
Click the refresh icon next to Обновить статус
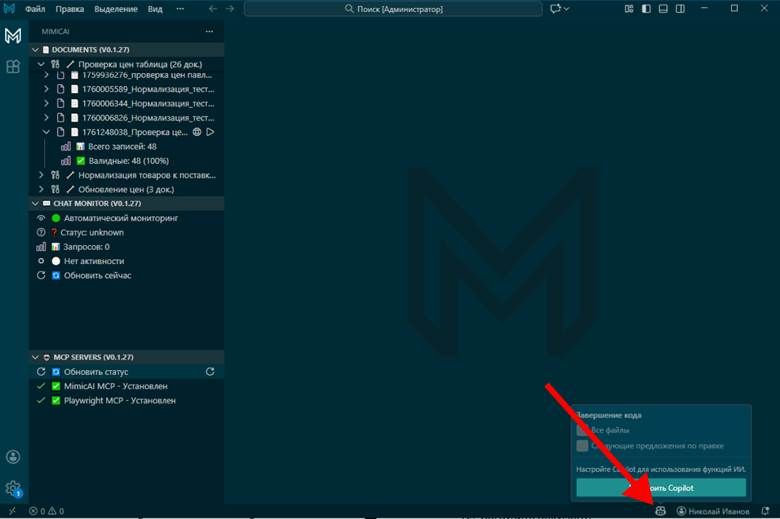(x=210, y=372)
